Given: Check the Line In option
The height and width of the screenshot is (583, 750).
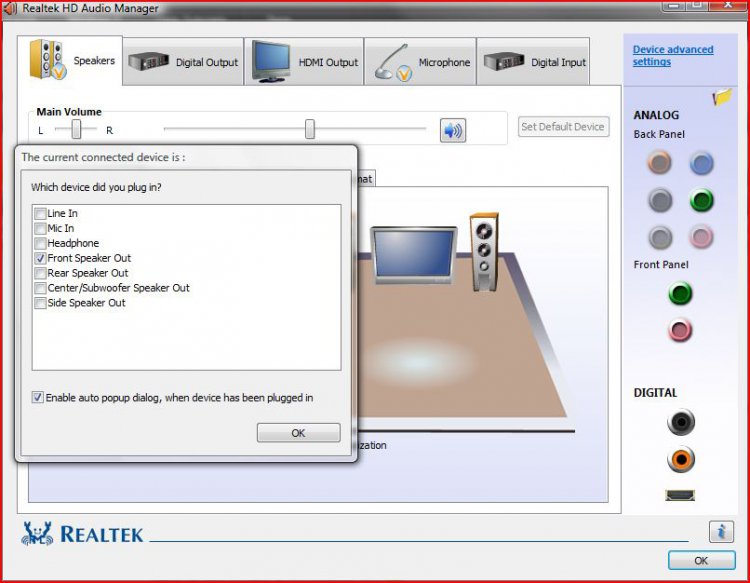Looking at the screenshot, I should [40, 213].
